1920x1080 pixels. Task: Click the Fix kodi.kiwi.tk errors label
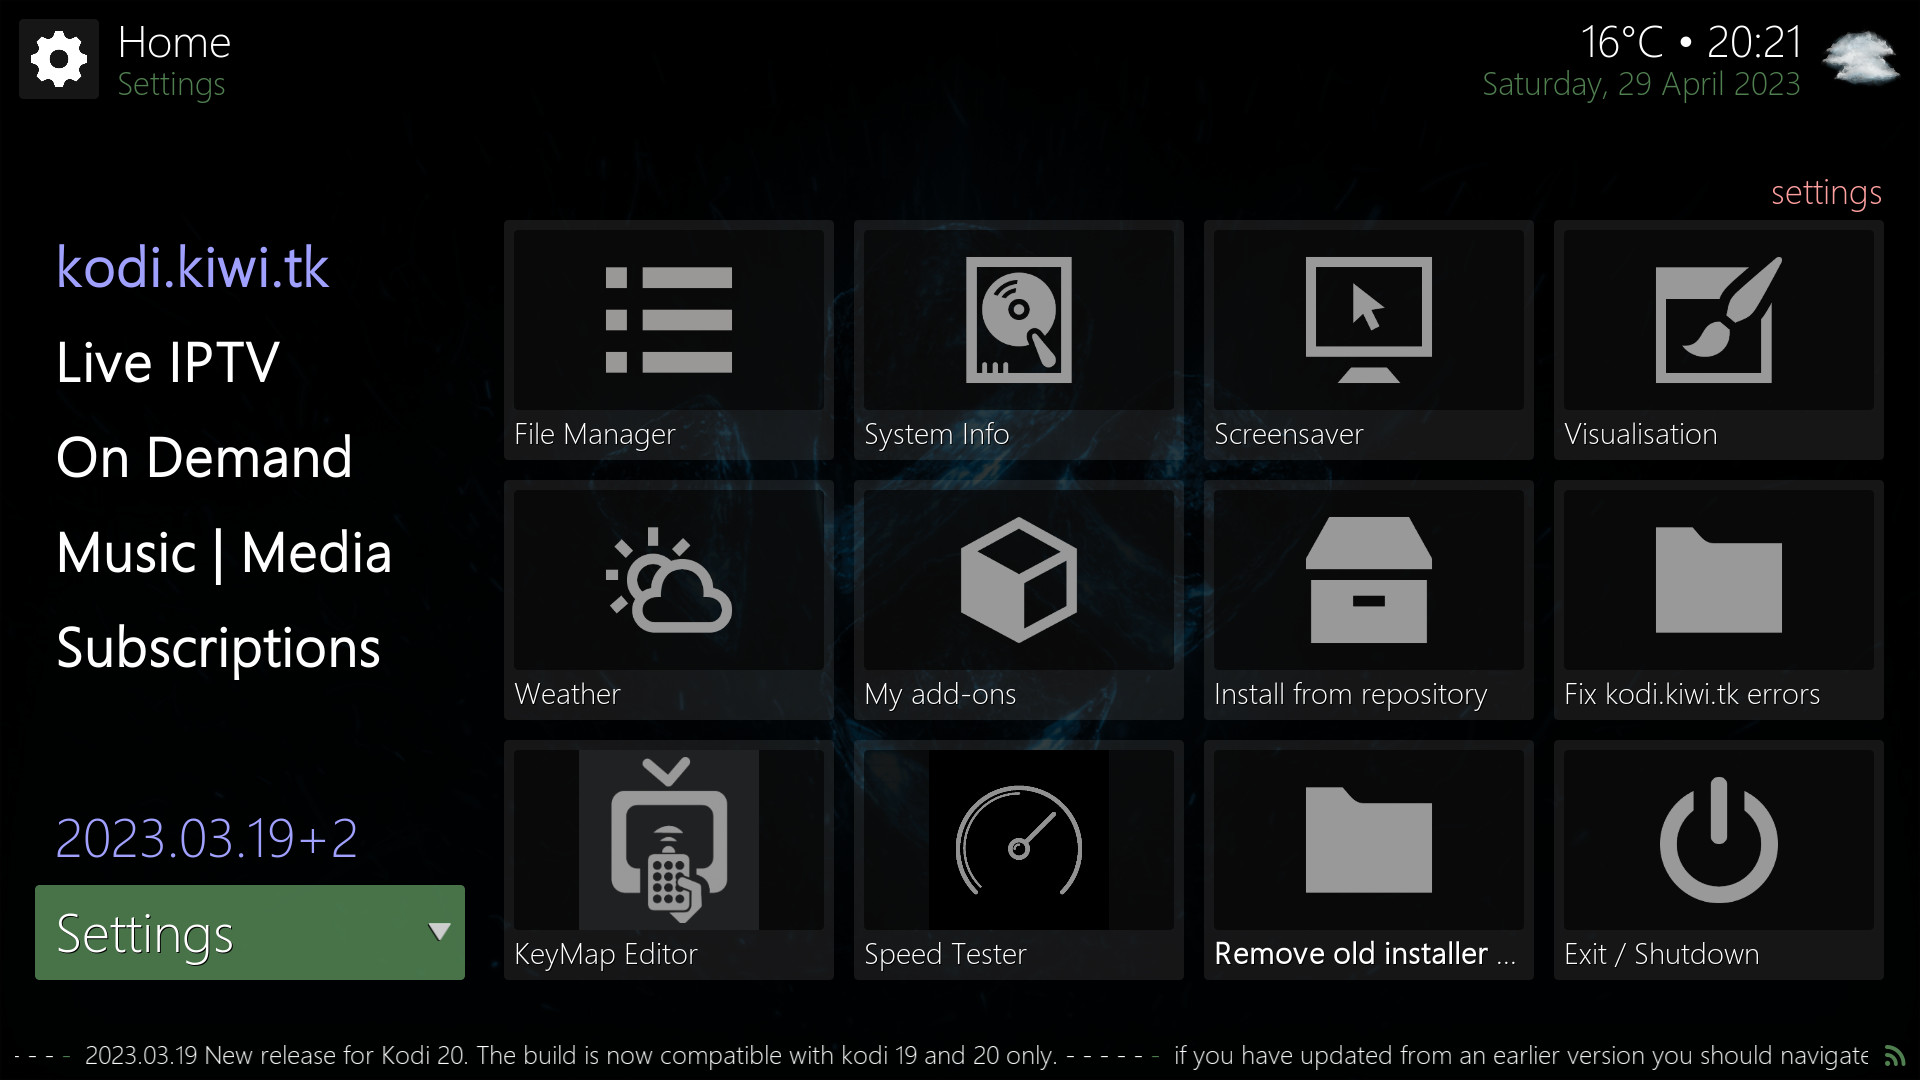(1692, 694)
